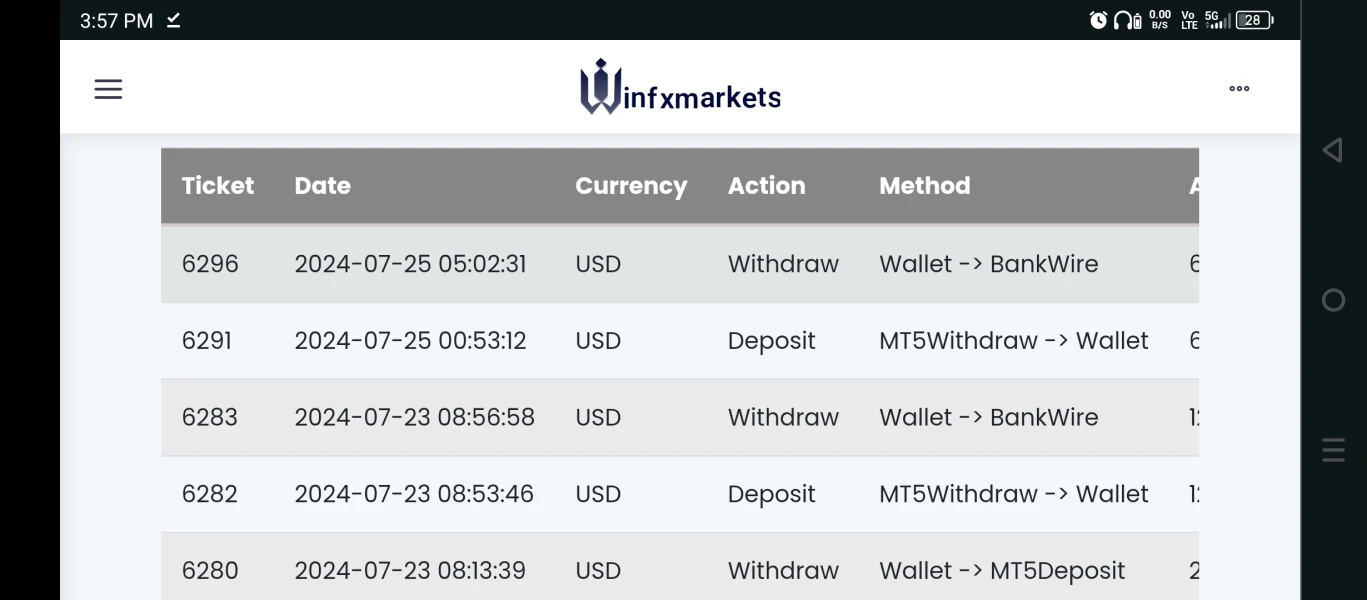The width and height of the screenshot is (1367, 600).
Task: Click the Action column header
Action: point(766,186)
